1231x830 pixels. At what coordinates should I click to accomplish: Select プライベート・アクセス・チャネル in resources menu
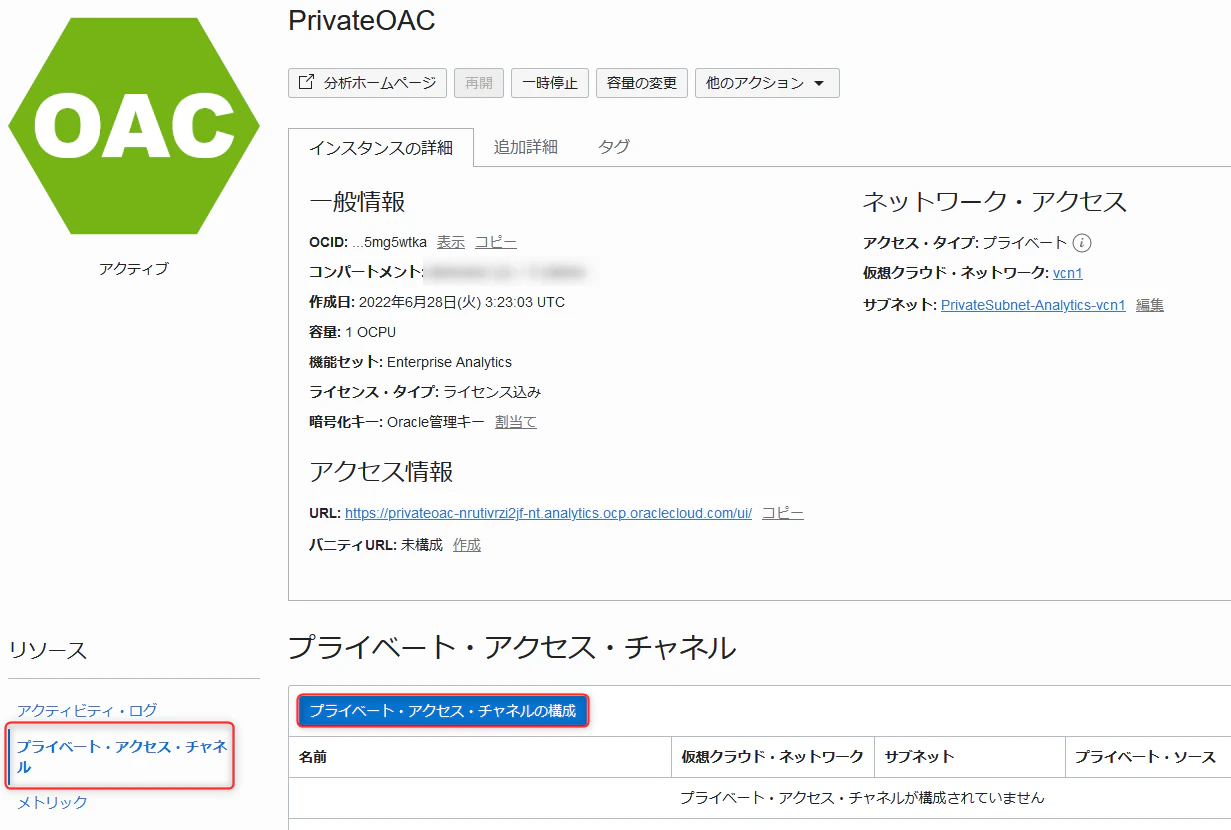click(x=122, y=757)
